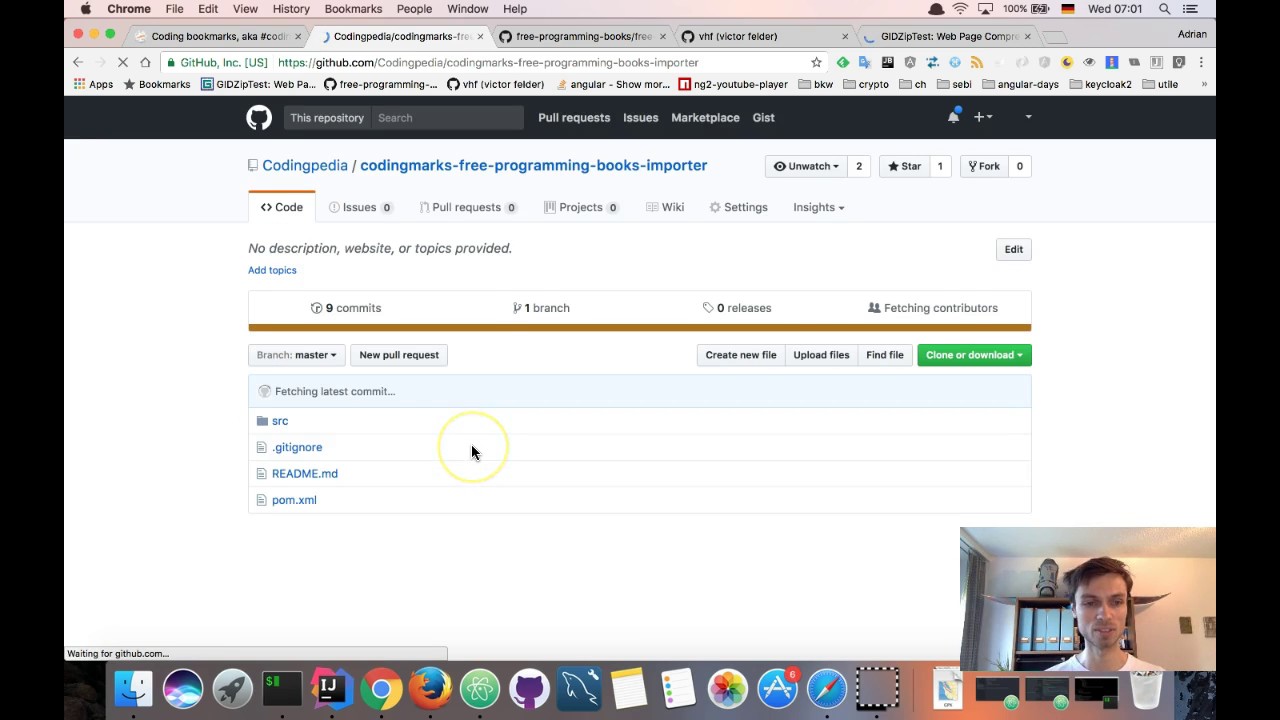1280x720 pixels.
Task: Switch to the Coding bookmarks browser tab
Action: coord(218,36)
